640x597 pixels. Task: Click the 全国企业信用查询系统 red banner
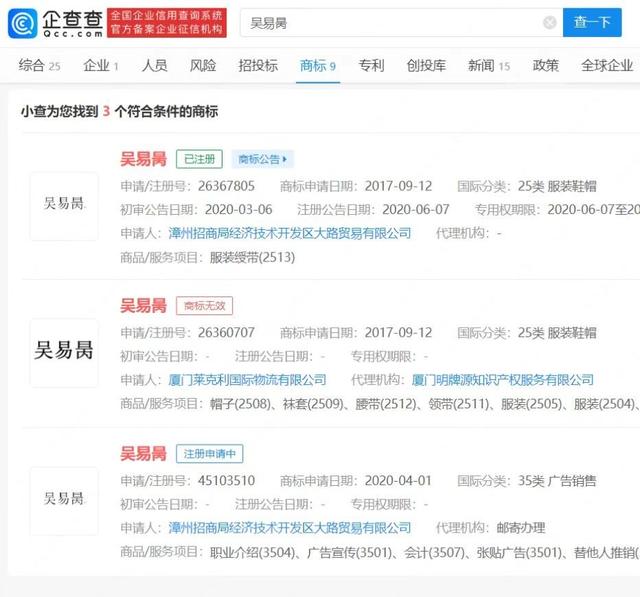coord(167,23)
